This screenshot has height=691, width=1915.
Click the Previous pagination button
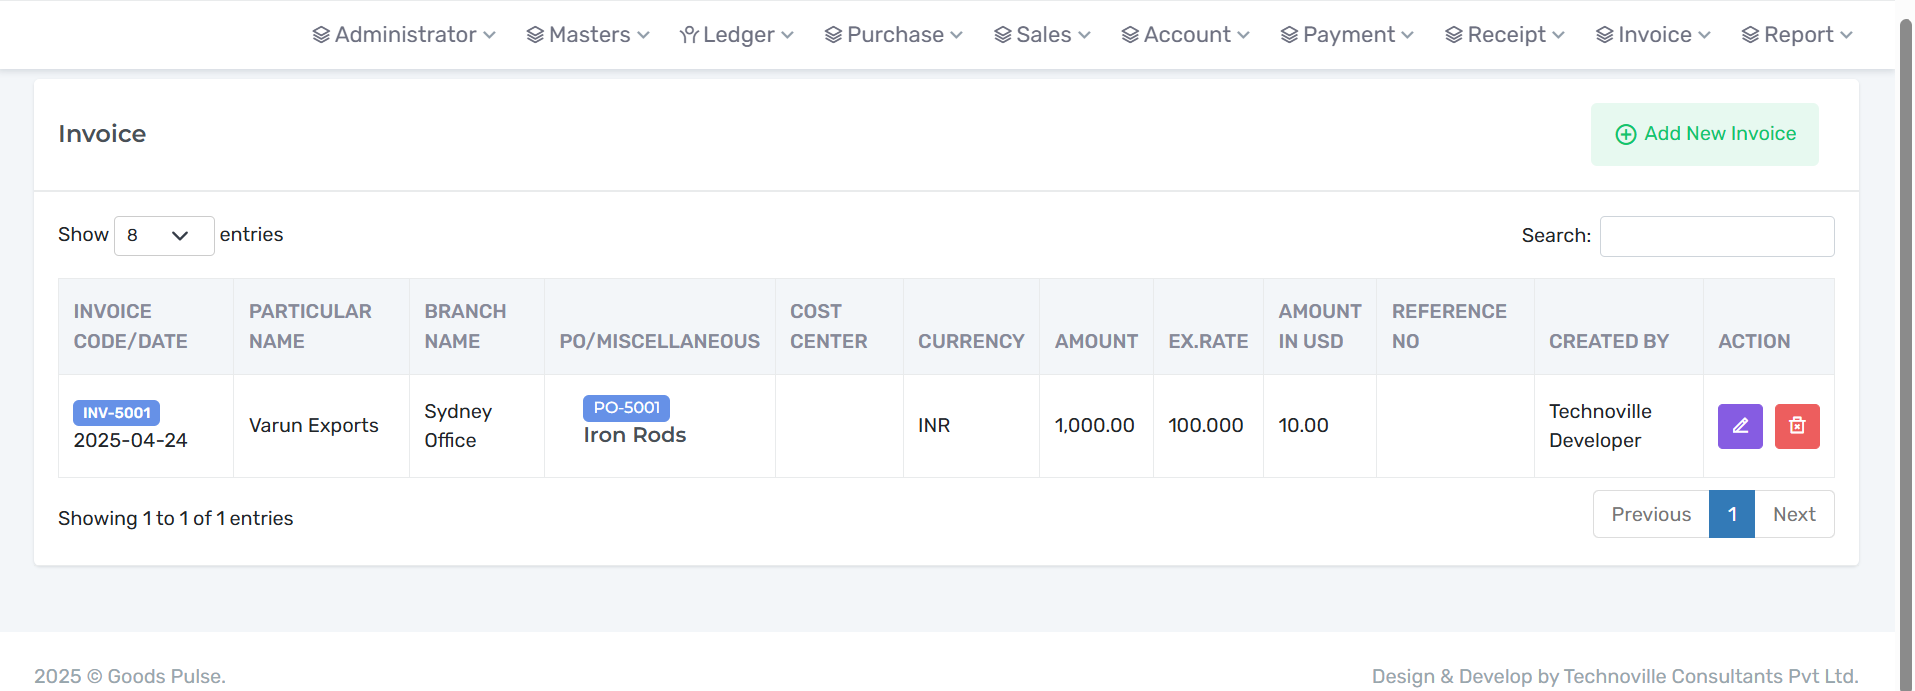pos(1650,513)
